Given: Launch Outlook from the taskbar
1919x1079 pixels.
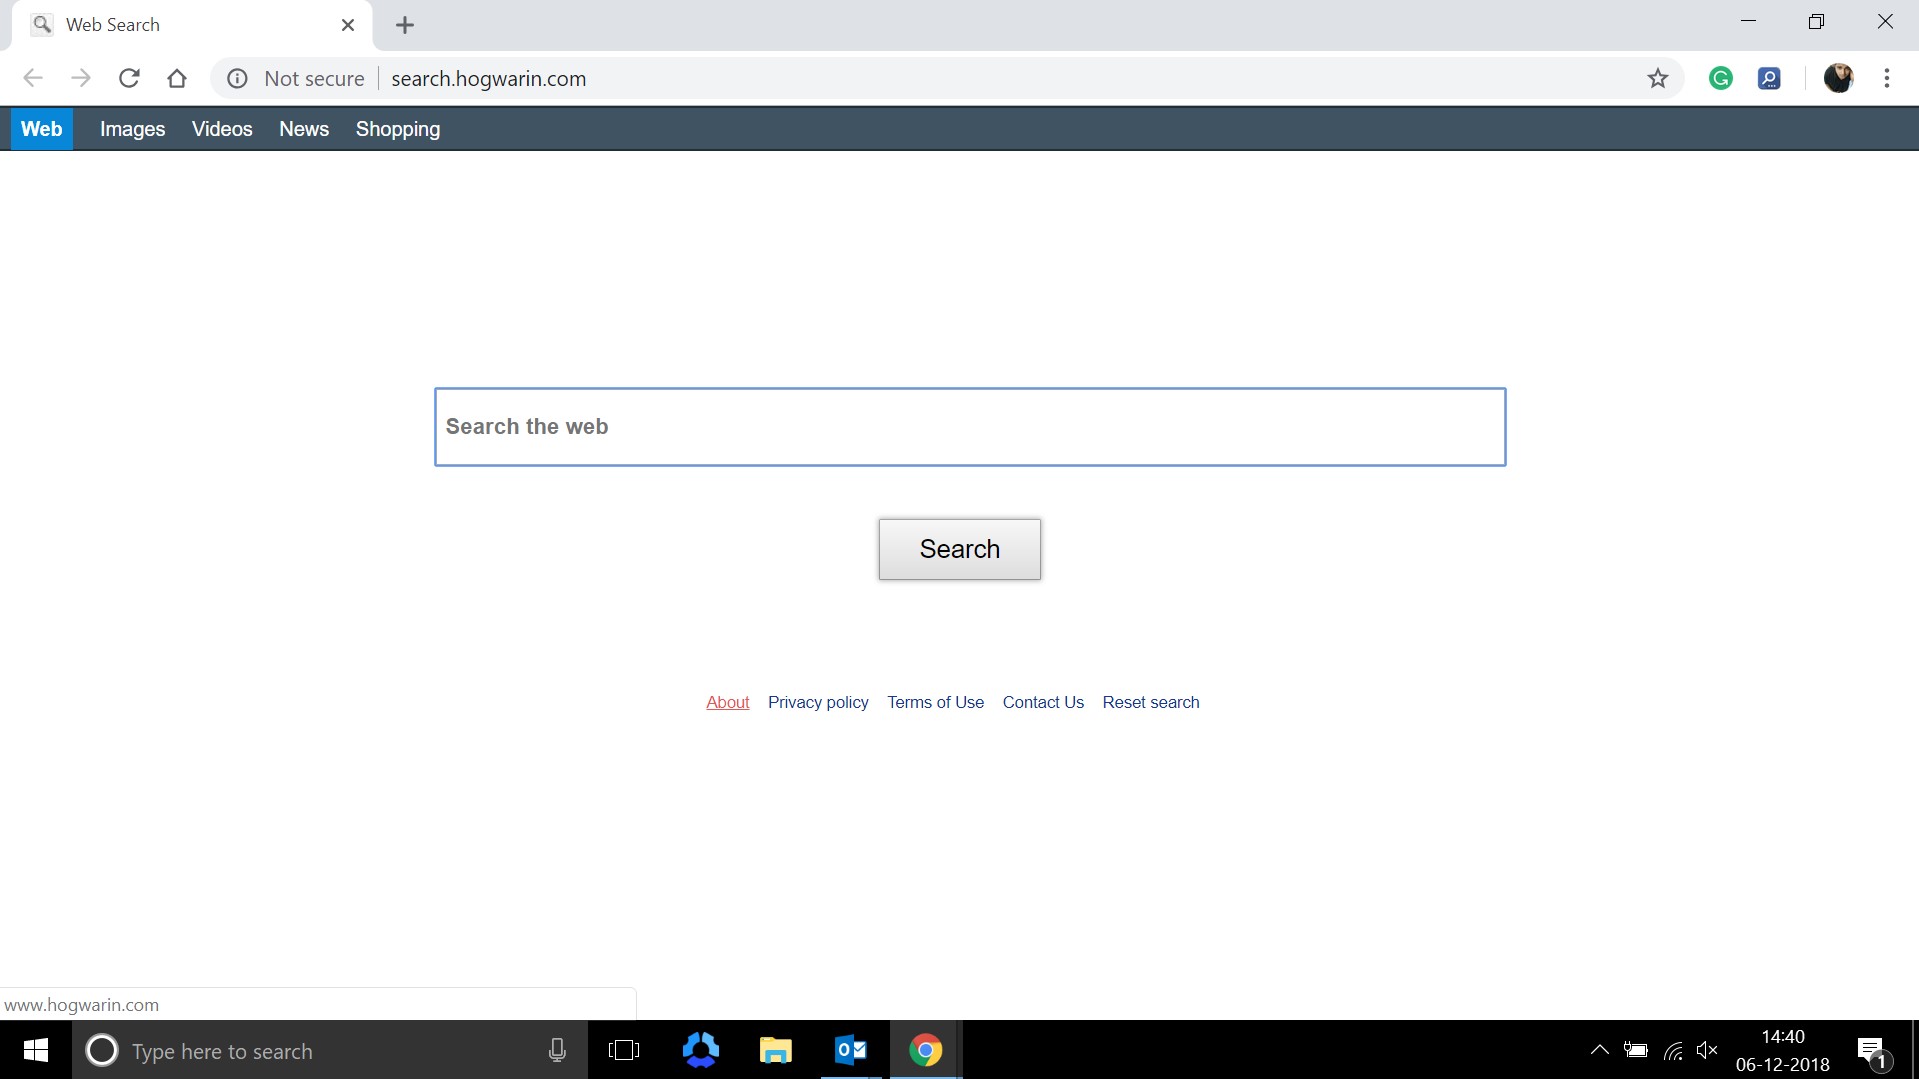Looking at the screenshot, I should pos(850,1050).
